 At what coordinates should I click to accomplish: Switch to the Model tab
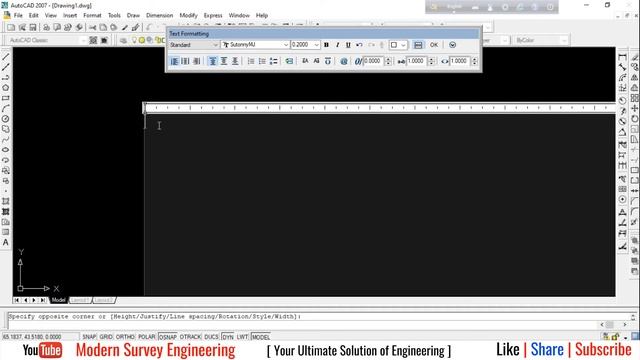(x=58, y=300)
